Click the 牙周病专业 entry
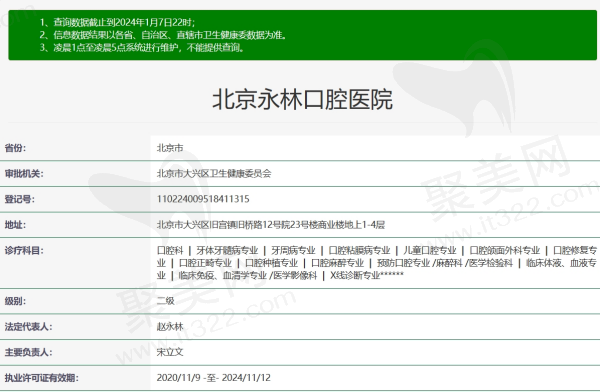The image size is (600, 392). pos(293,251)
